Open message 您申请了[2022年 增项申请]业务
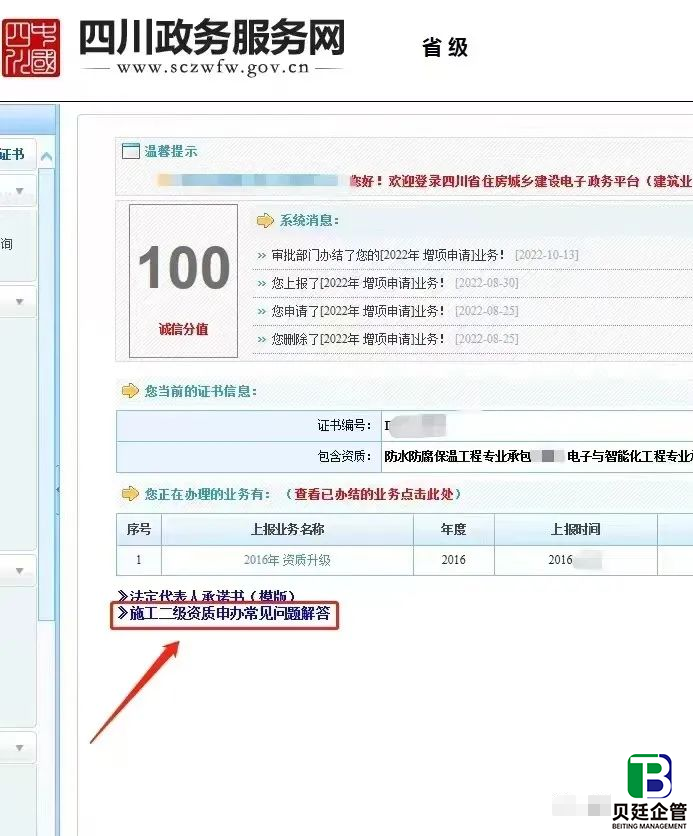693x836 pixels. pyautogui.click(x=358, y=311)
